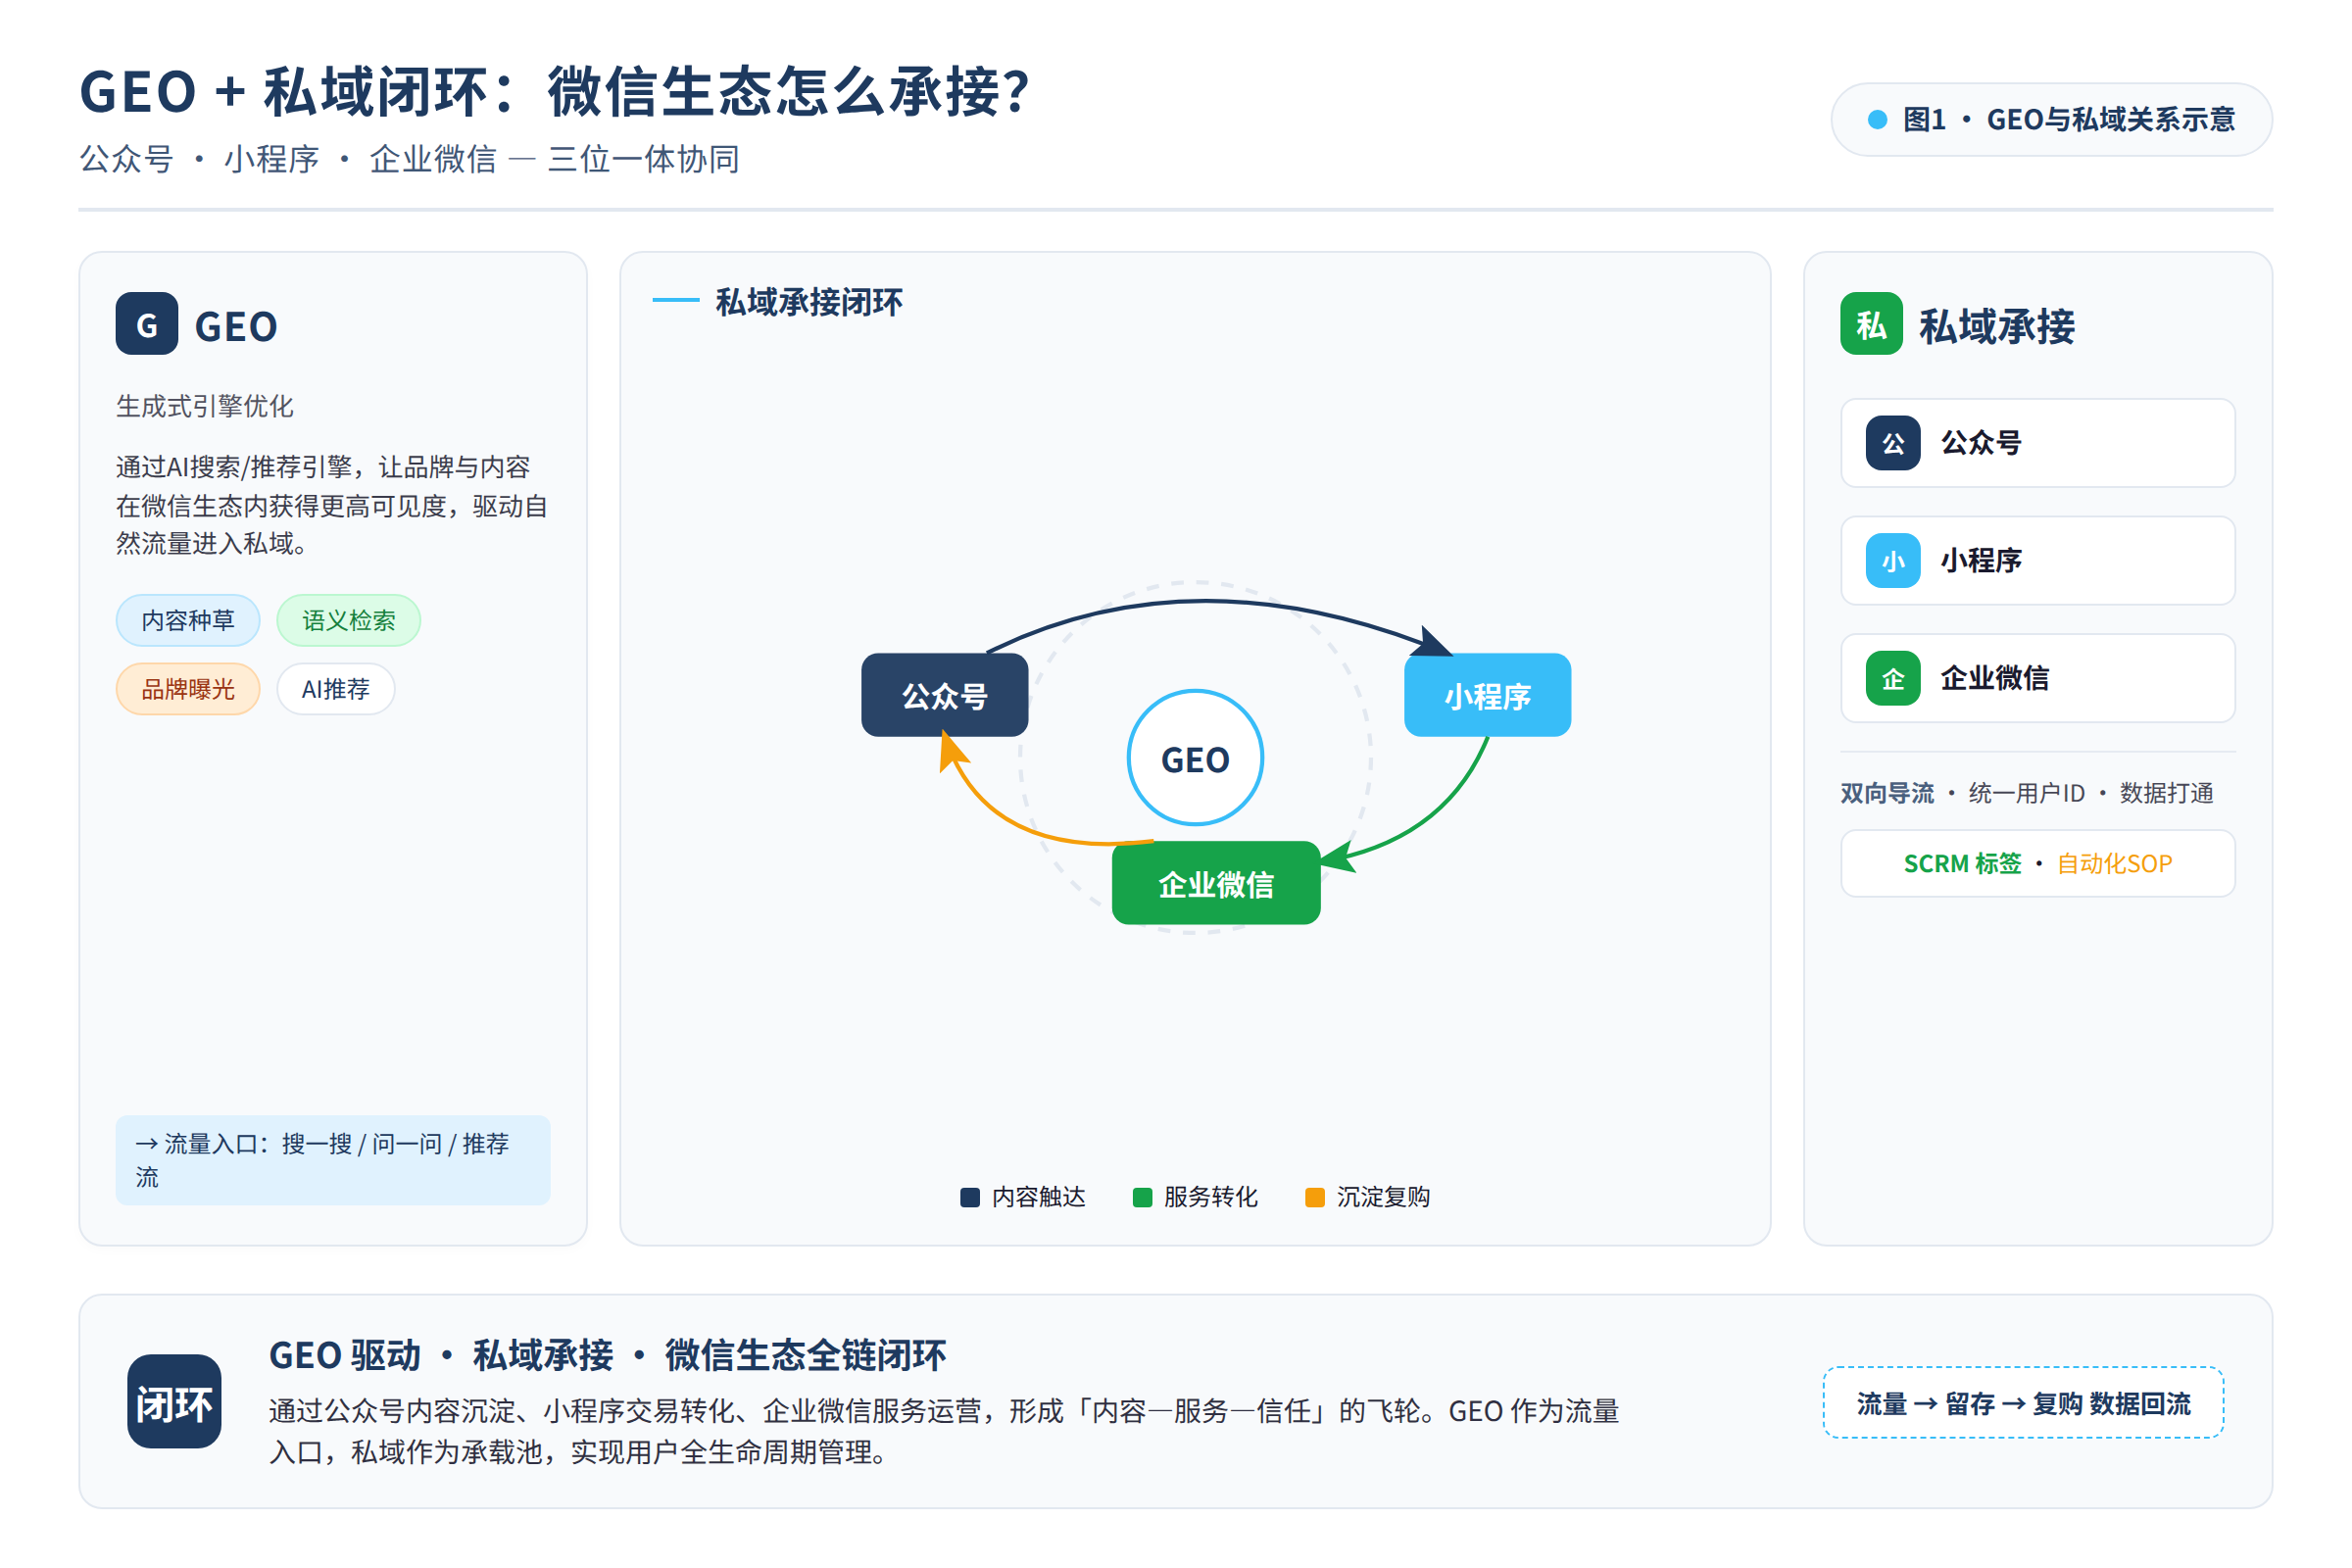Click the 流量入口 note box

point(333,1161)
